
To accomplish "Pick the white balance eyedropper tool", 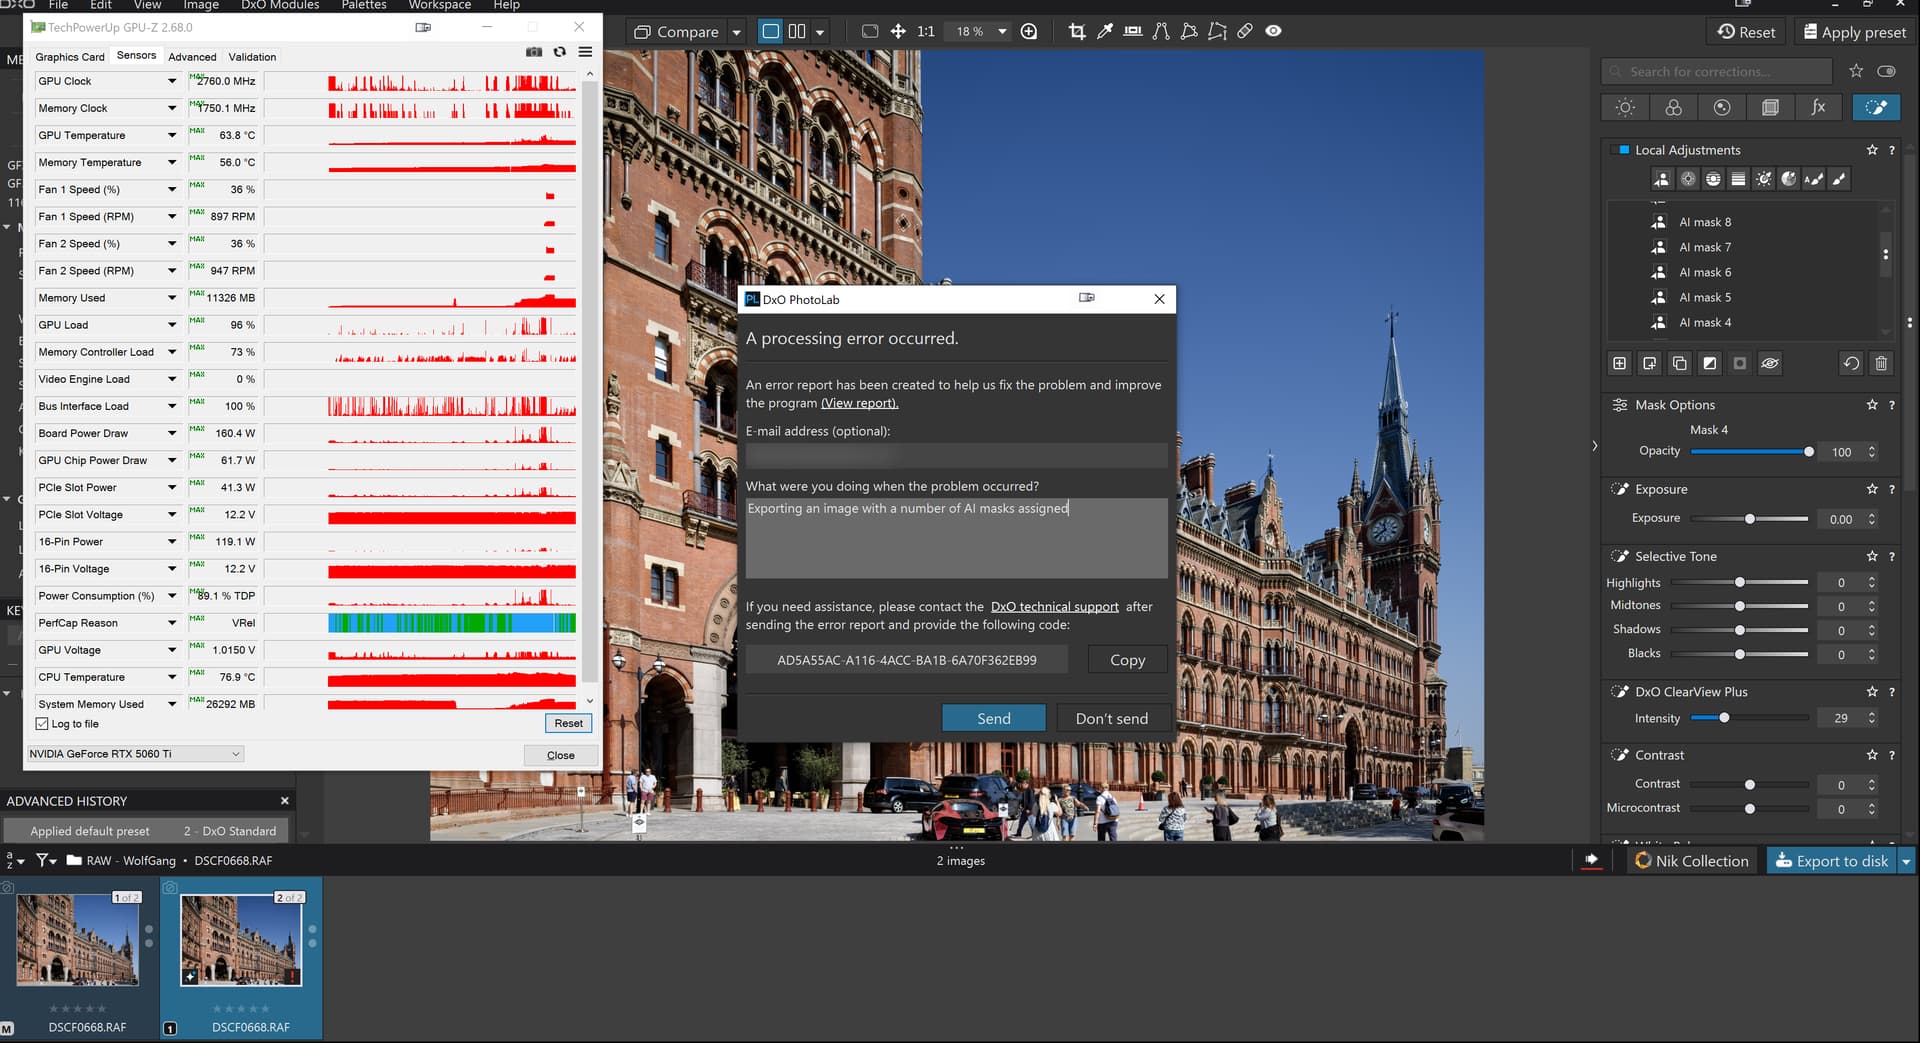I will tap(1104, 32).
